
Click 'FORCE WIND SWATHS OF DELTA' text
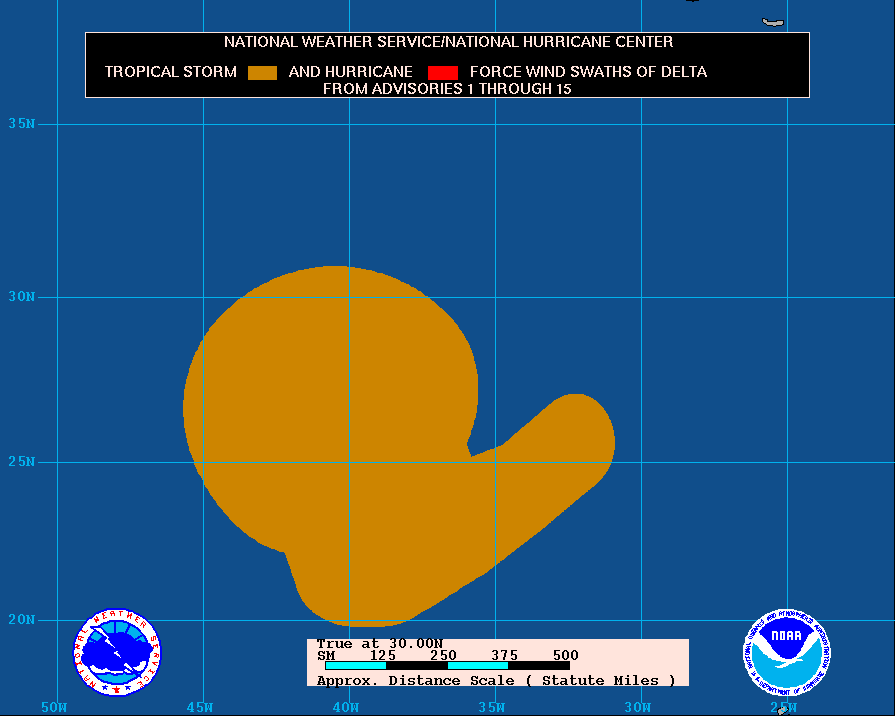(x=588, y=72)
